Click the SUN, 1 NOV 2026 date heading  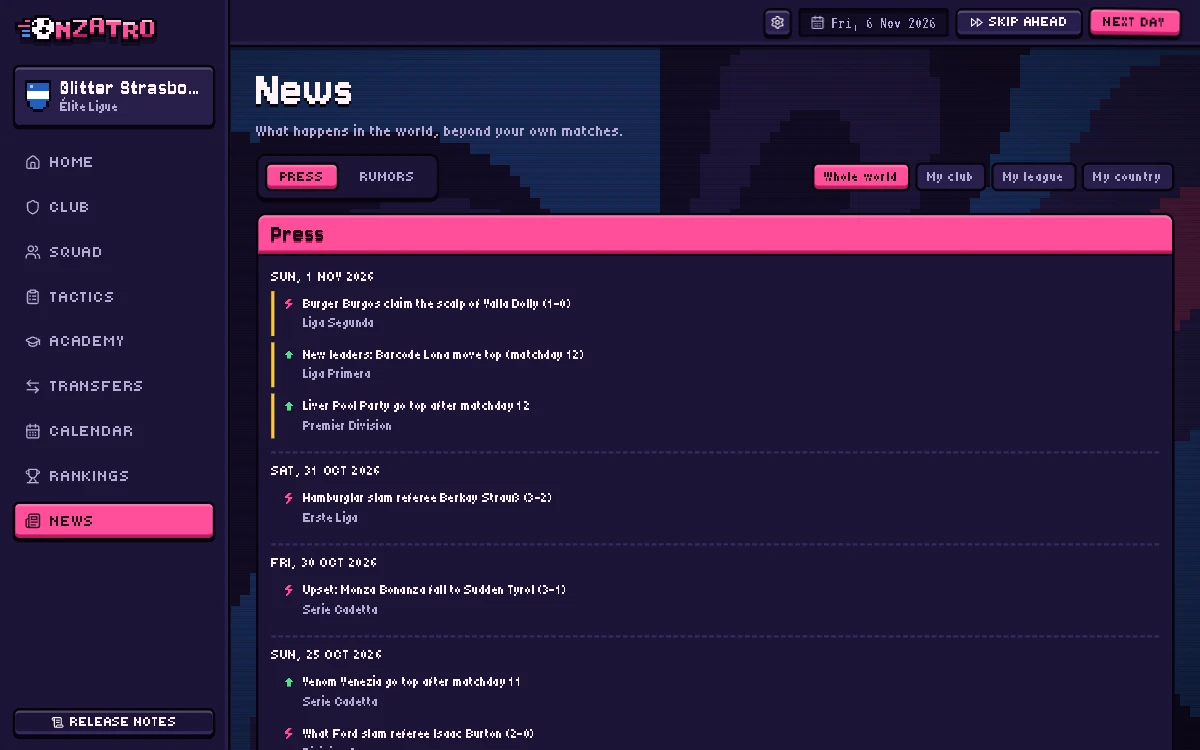pyautogui.click(x=322, y=277)
